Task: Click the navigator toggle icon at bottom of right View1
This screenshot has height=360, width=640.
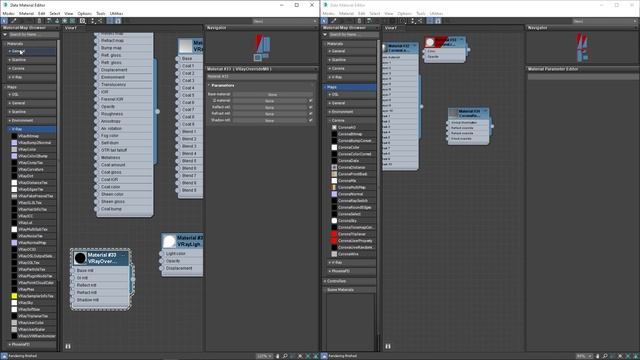Action: (x=388, y=346)
